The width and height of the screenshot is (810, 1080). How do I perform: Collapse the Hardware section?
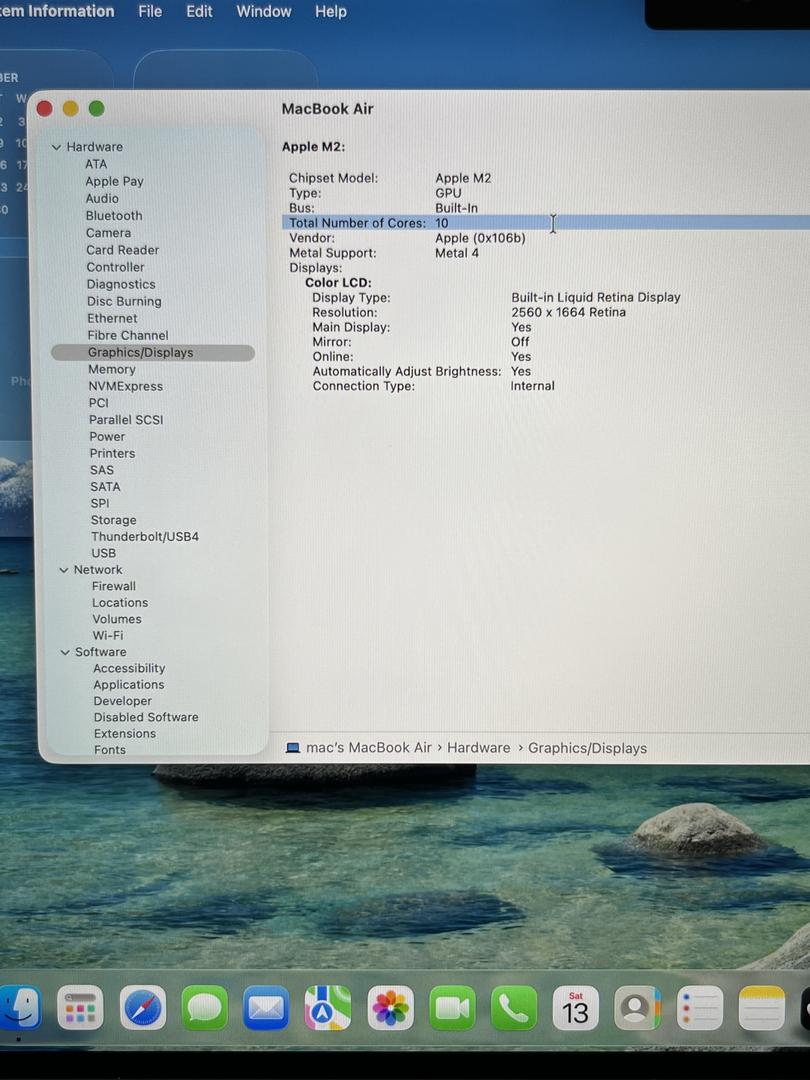[x=56, y=147]
